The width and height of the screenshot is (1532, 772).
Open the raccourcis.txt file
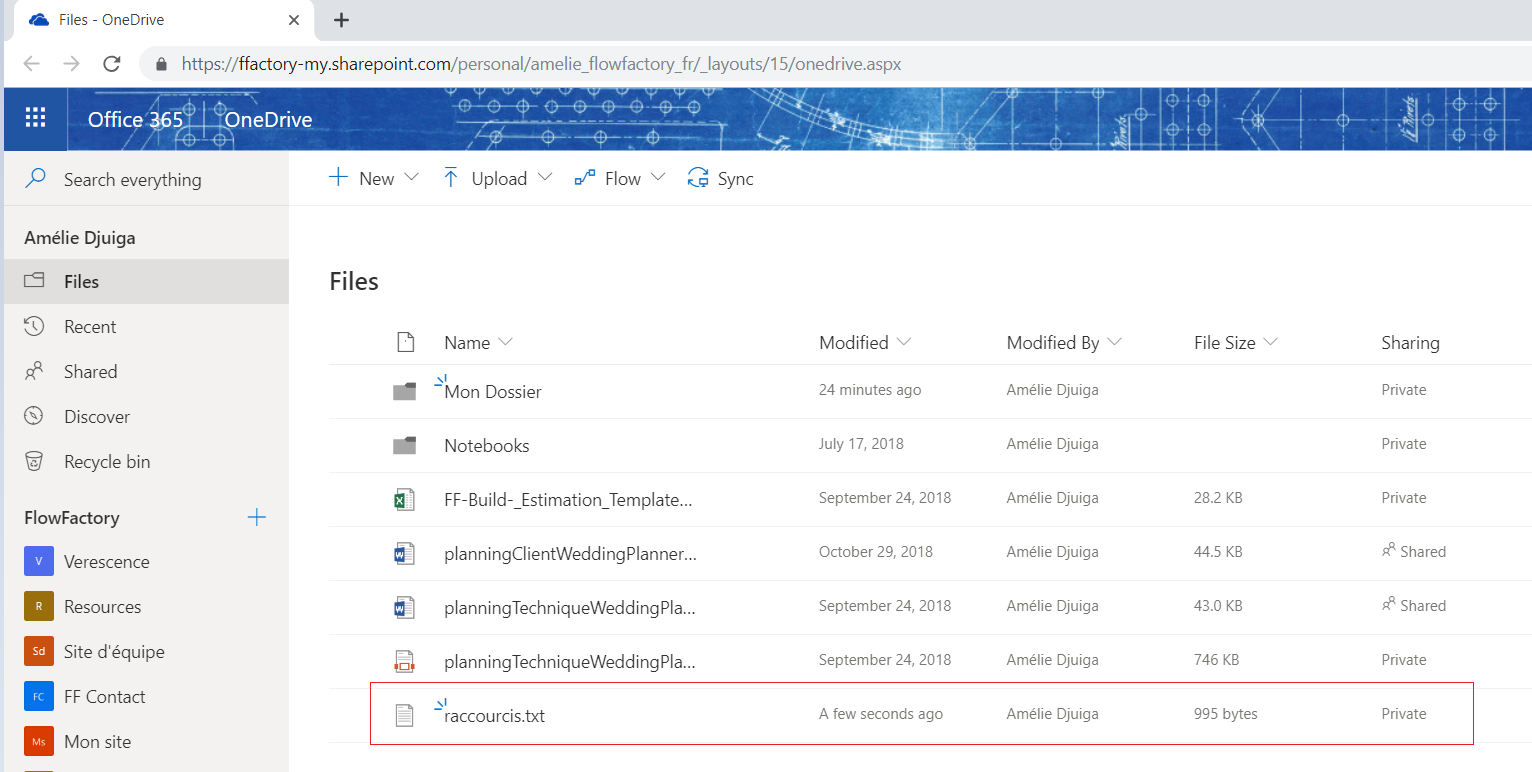[x=495, y=716]
